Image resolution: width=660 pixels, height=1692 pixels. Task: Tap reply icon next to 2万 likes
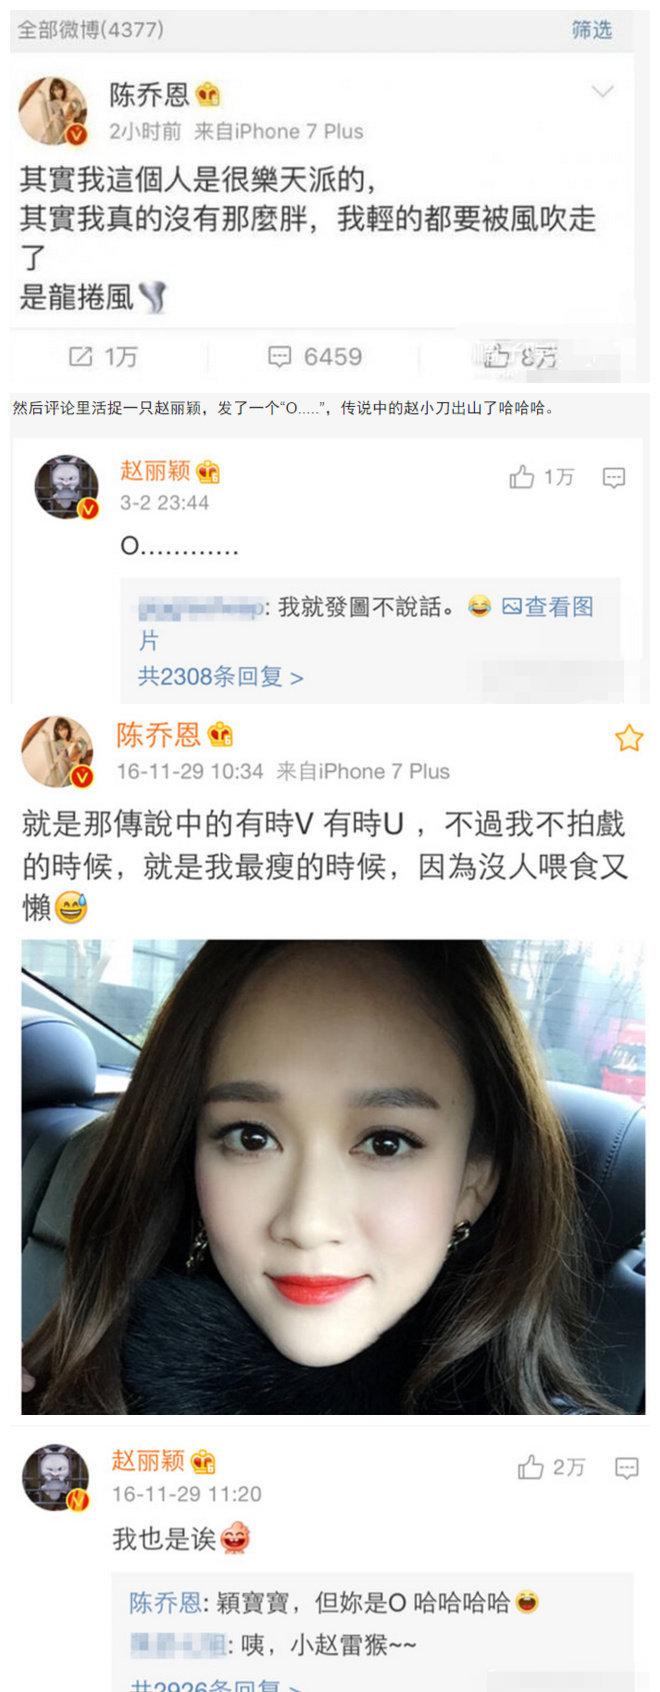coord(627,1467)
